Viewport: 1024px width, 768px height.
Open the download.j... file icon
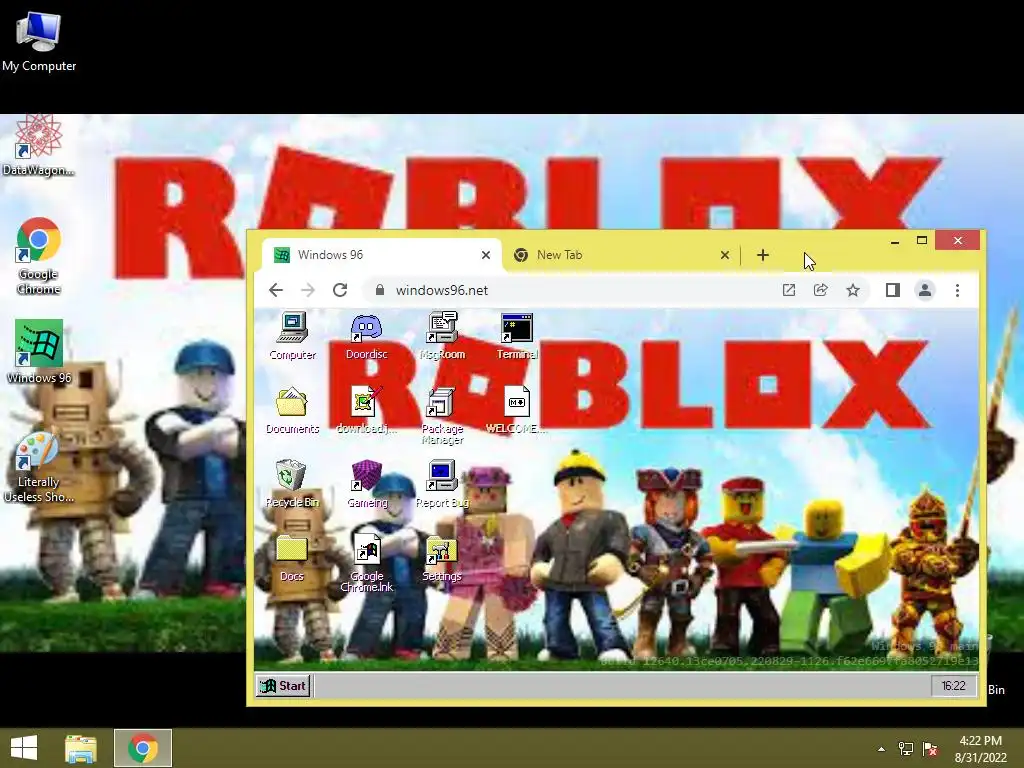click(x=366, y=411)
